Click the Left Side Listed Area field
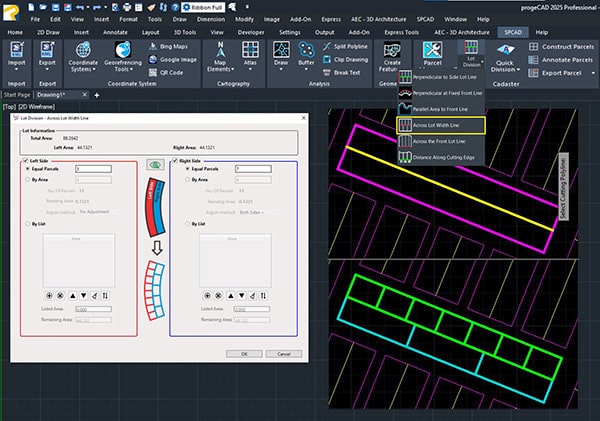Viewport: 600px width, 421px height. coord(93,309)
